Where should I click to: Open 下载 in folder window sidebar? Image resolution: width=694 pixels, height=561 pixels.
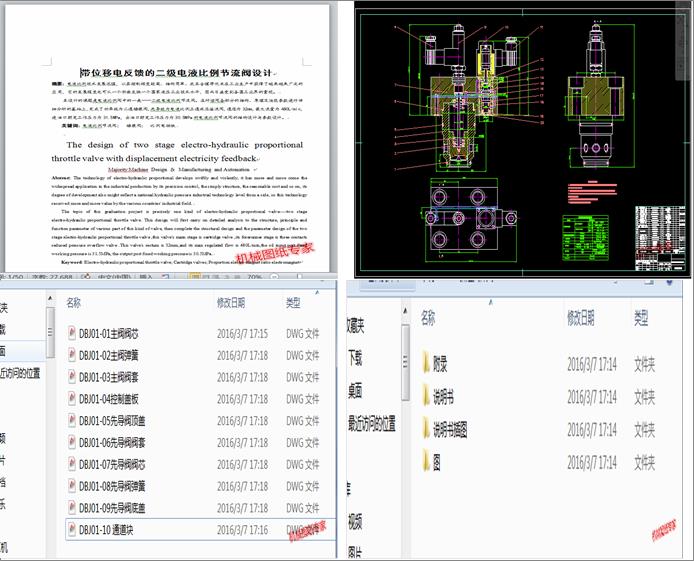point(355,358)
